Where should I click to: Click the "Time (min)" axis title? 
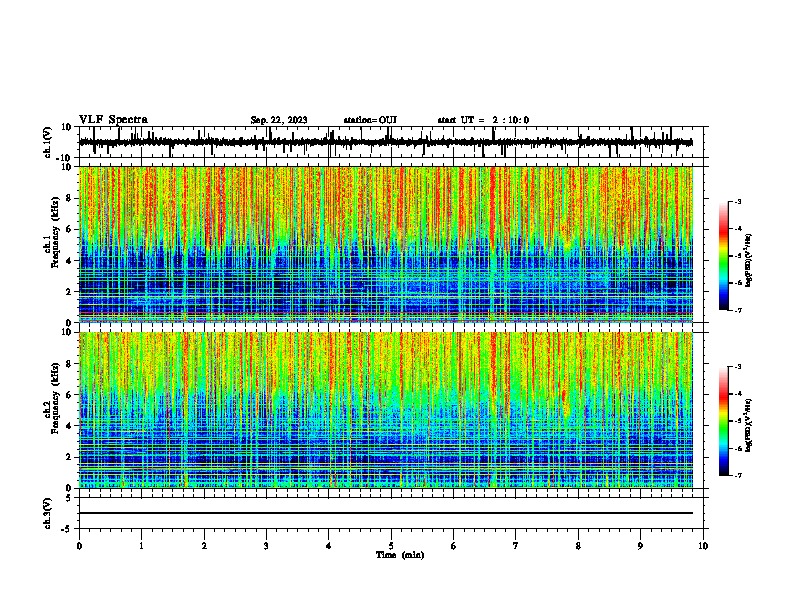point(400,555)
